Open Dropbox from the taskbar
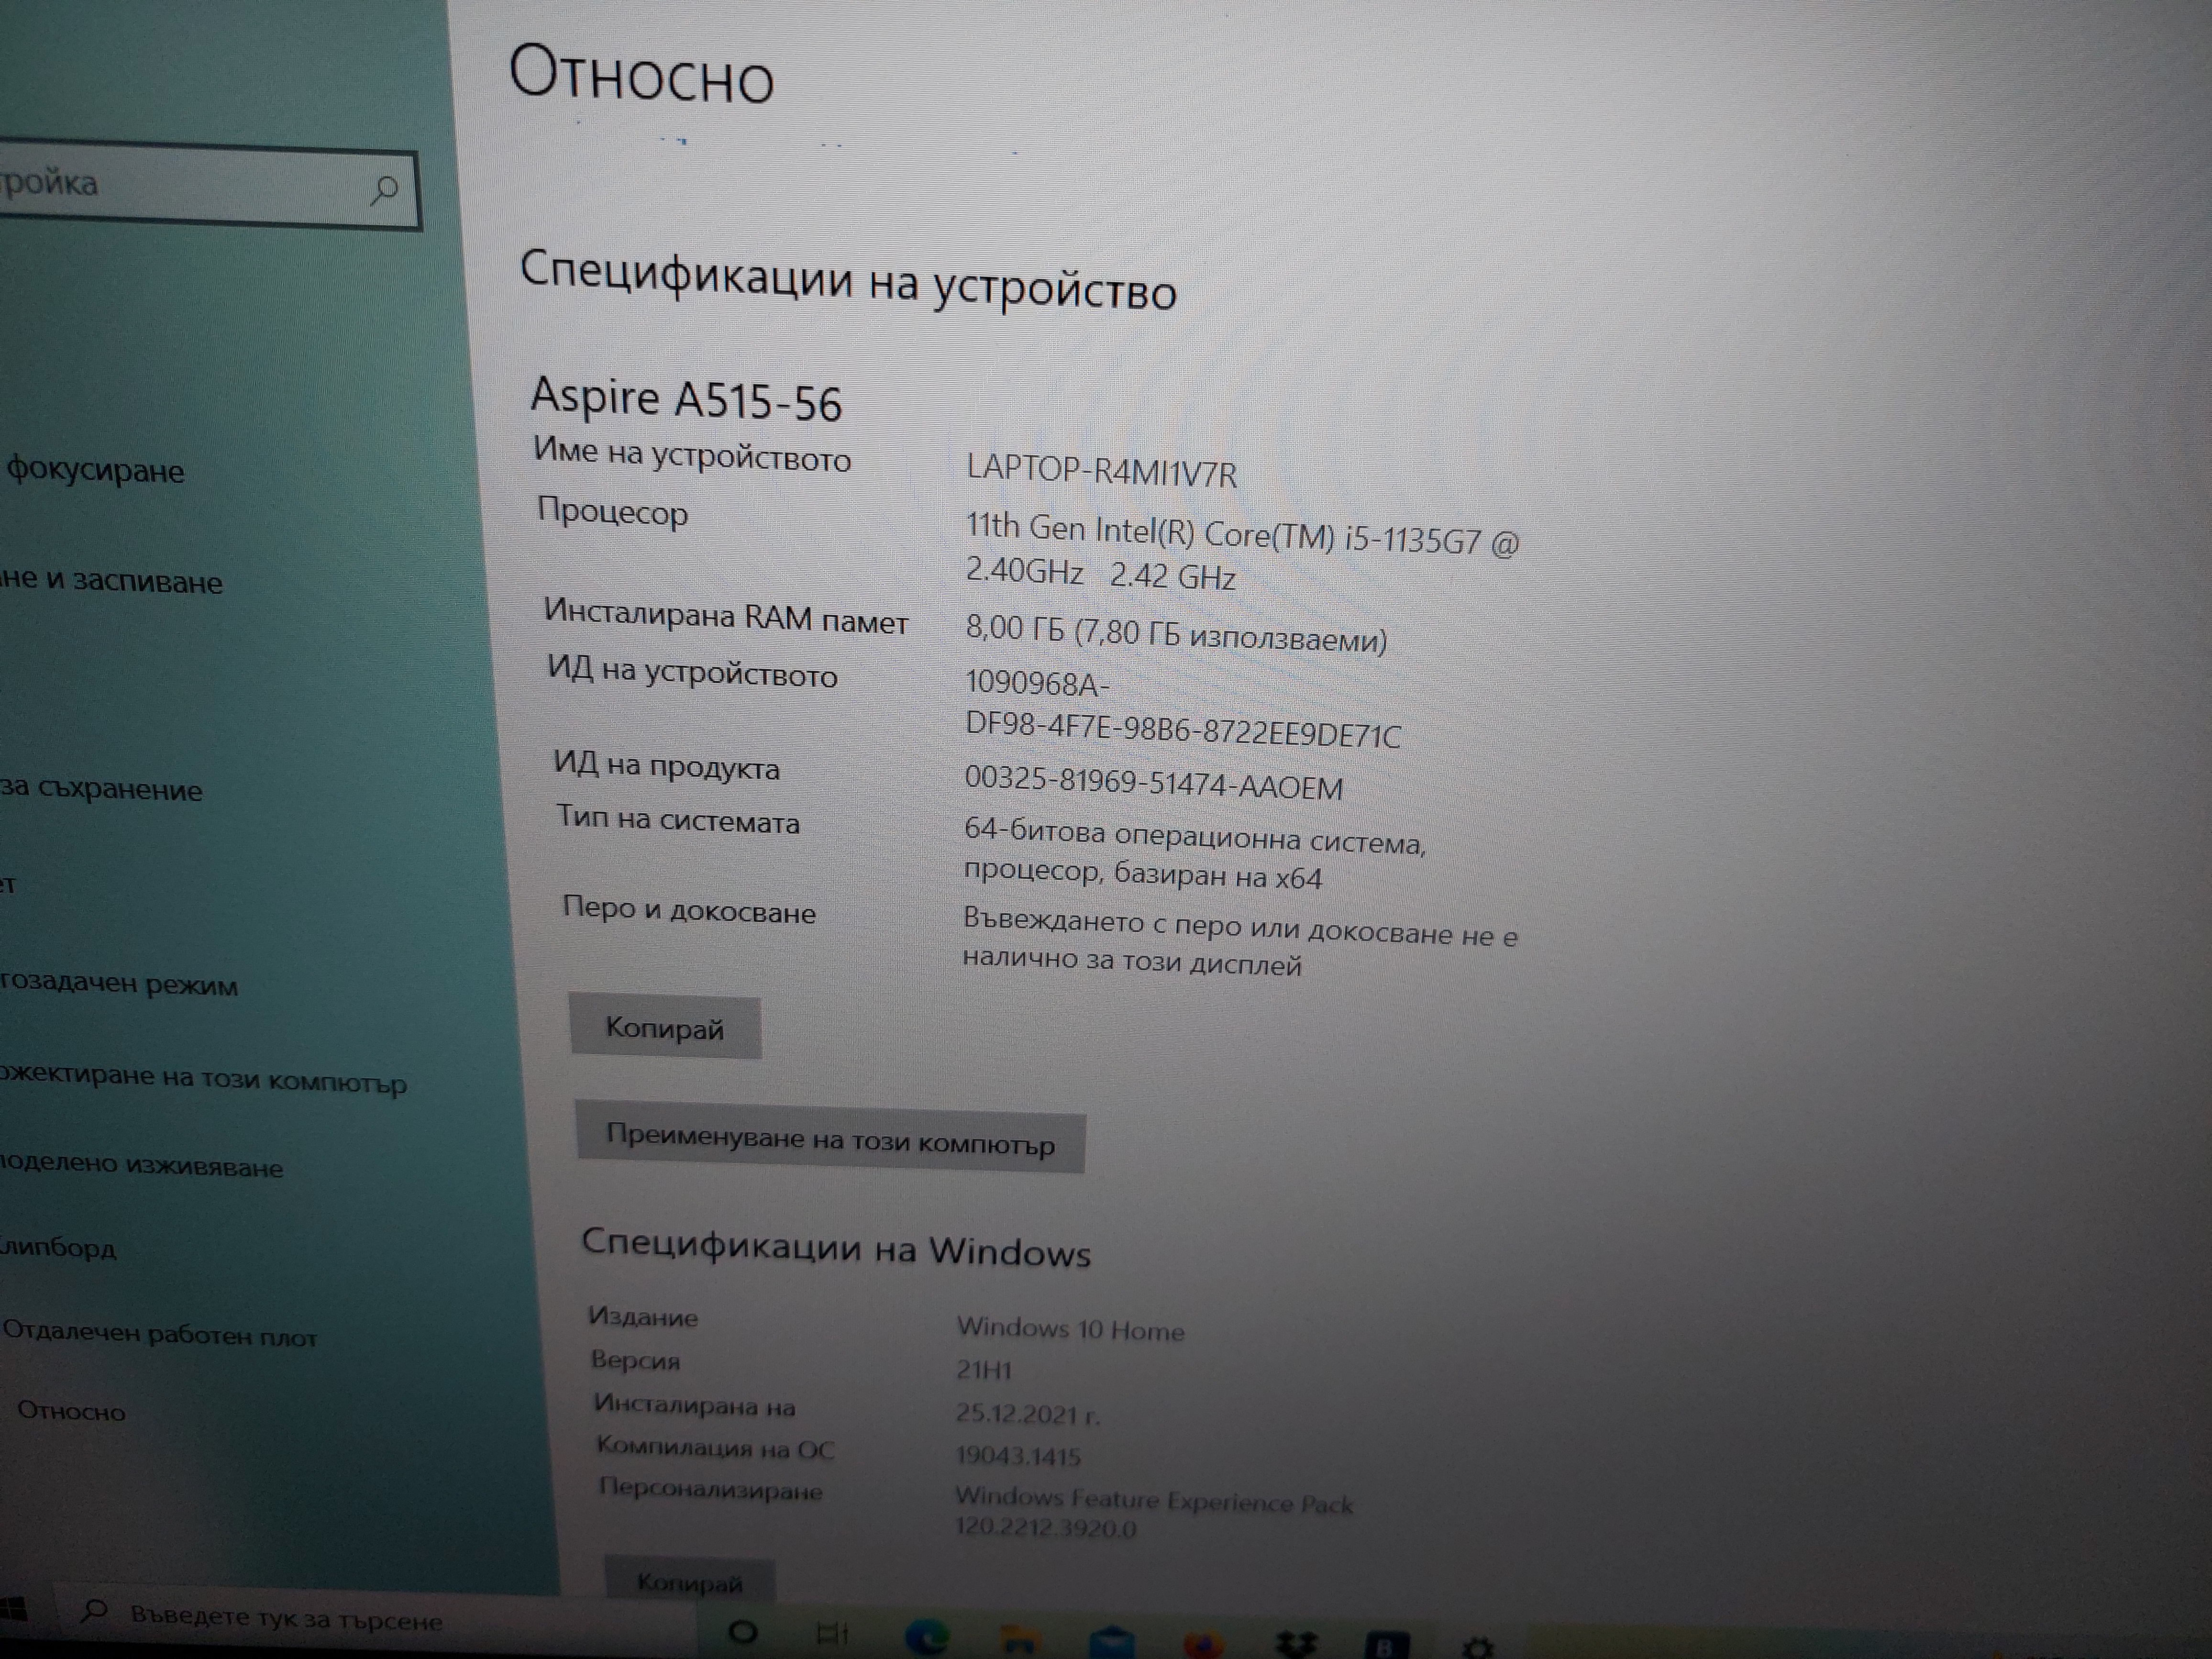Viewport: 2212px width, 1659px height. [x=1296, y=1644]
